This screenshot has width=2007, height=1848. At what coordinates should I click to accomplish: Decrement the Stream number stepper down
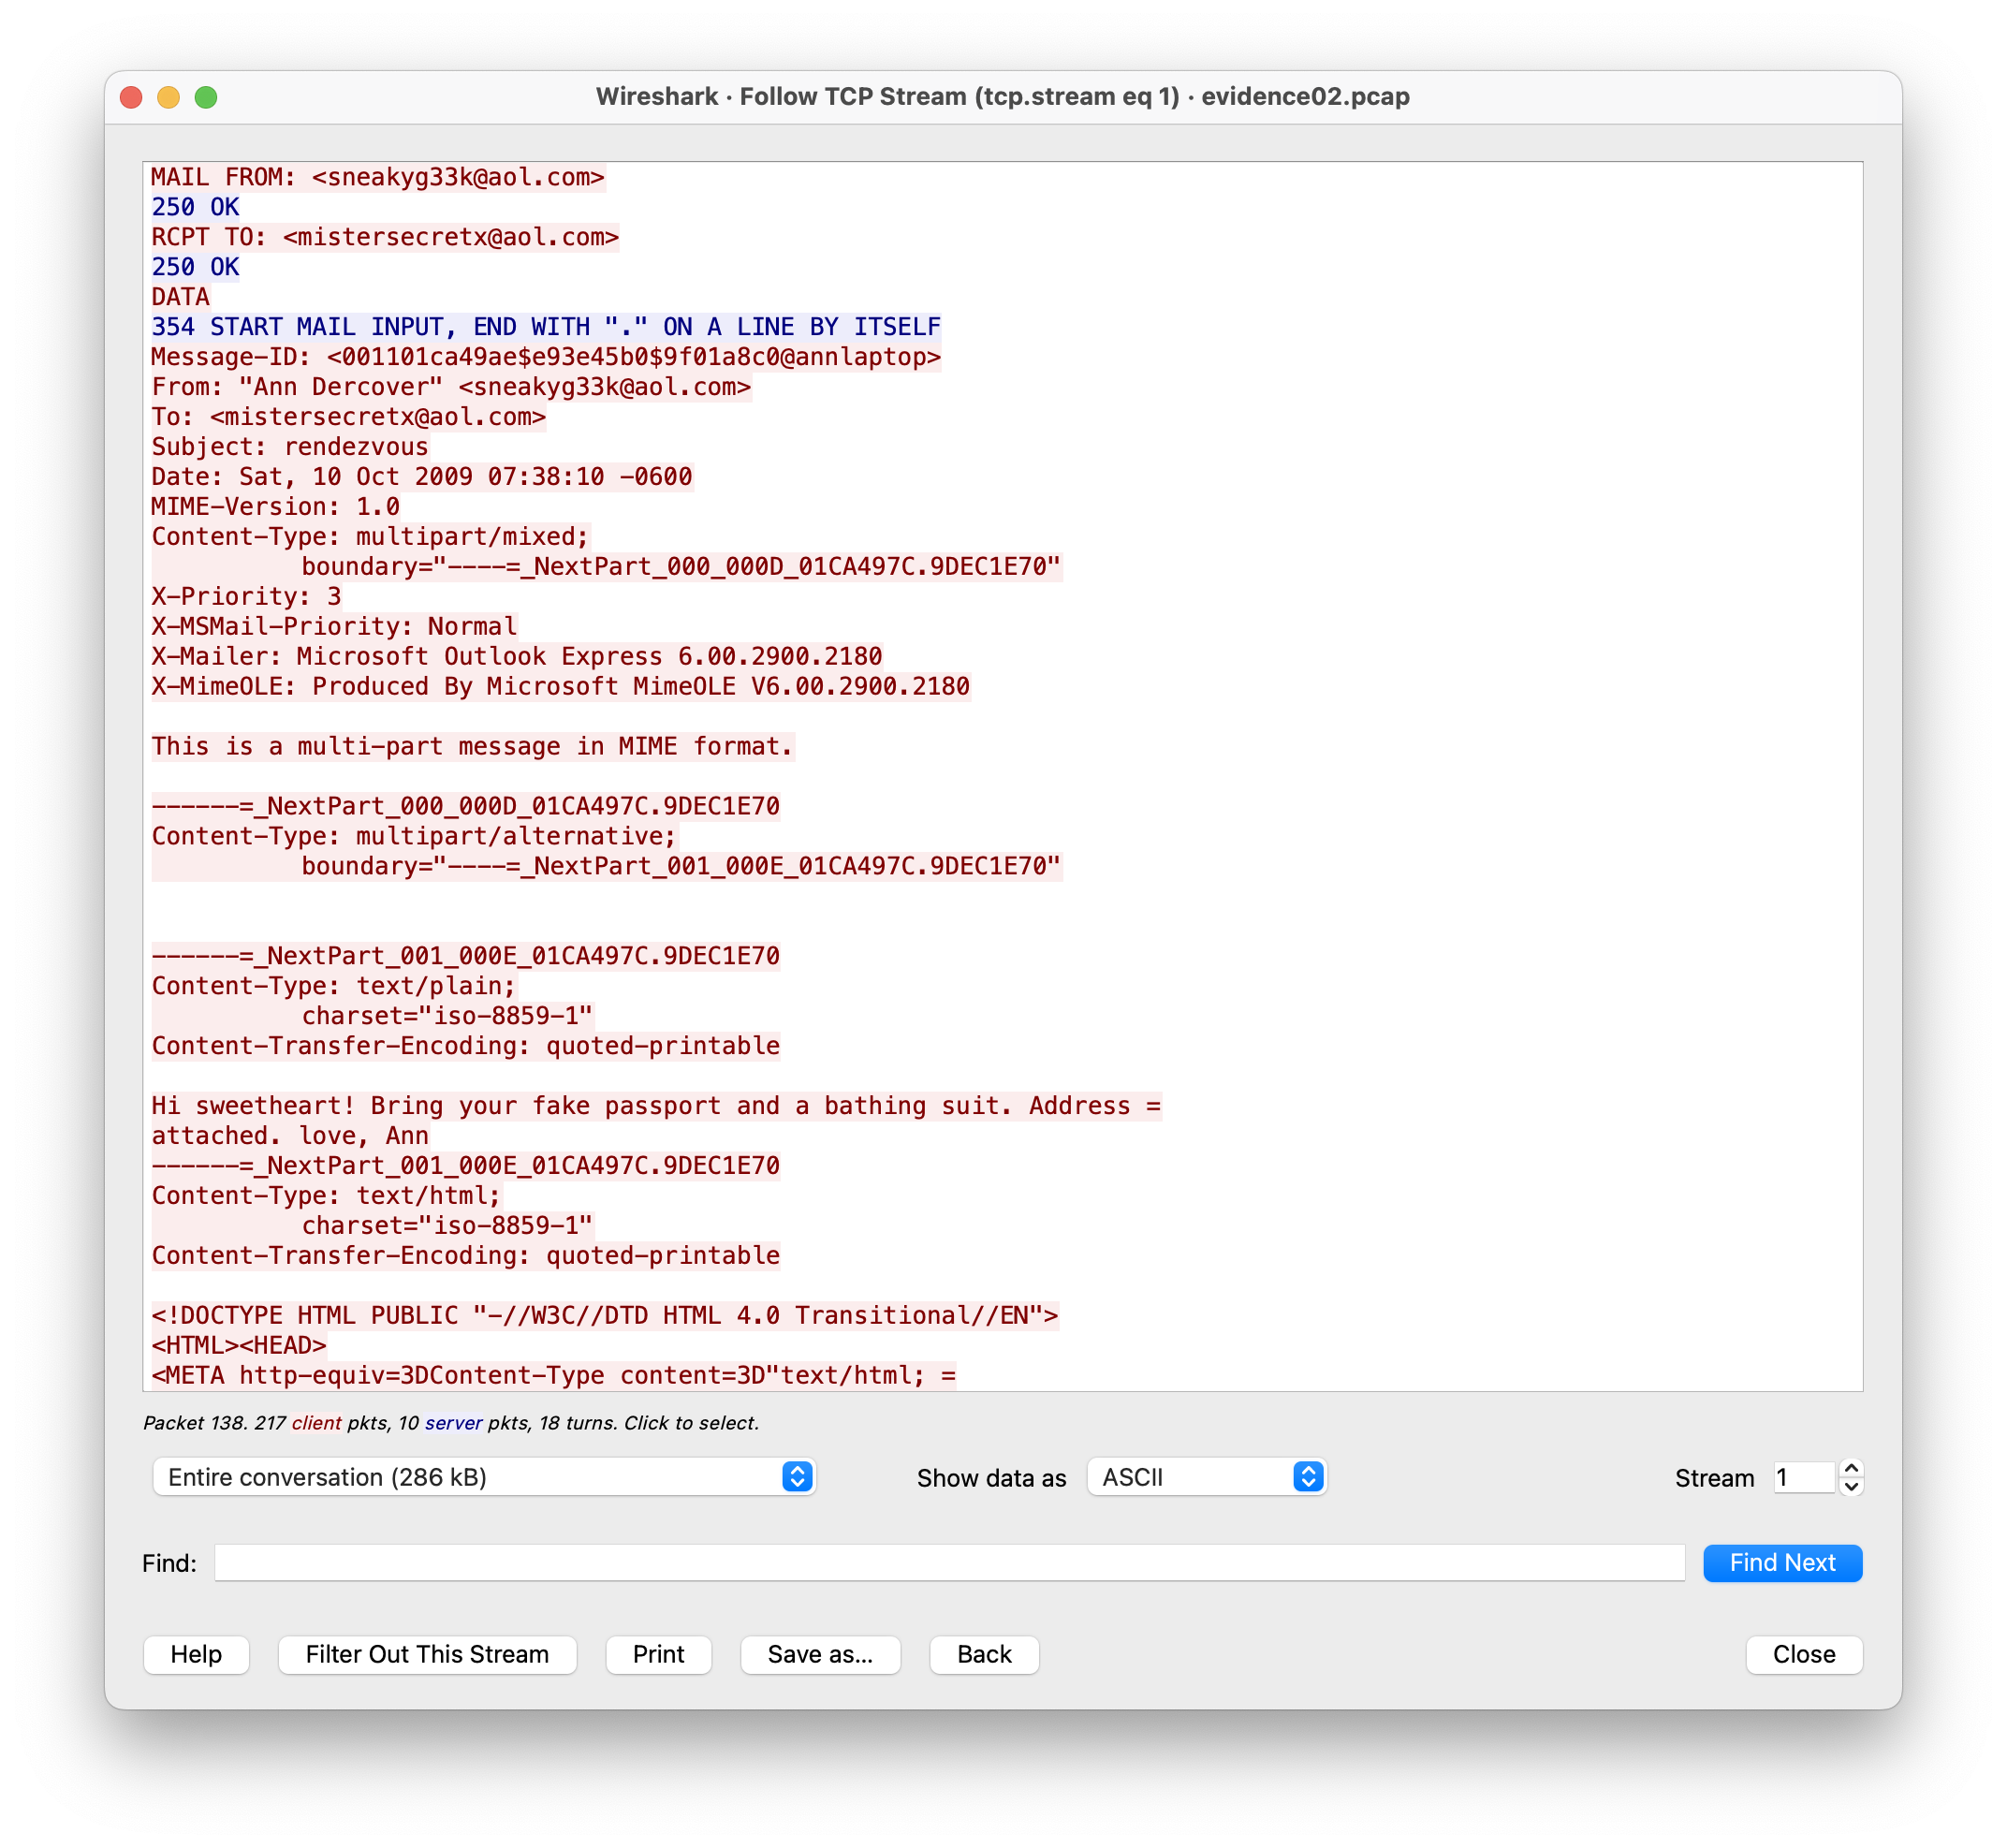click(x=1851, y=1486)
